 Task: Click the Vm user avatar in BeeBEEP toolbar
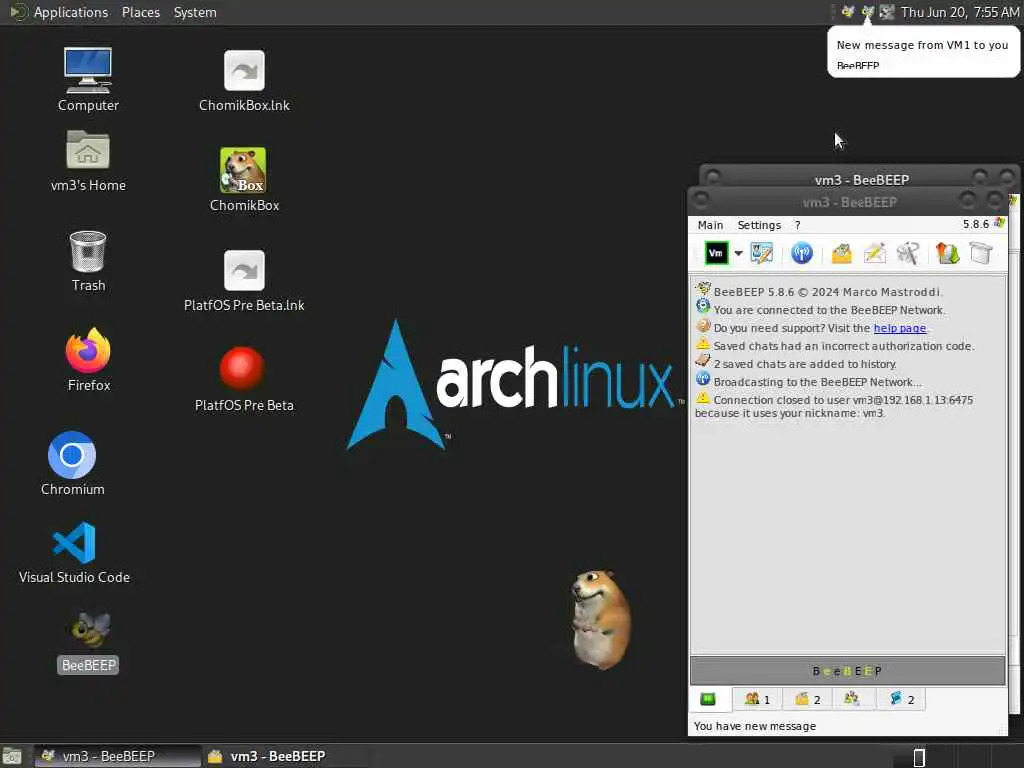(x=716, y=253)
